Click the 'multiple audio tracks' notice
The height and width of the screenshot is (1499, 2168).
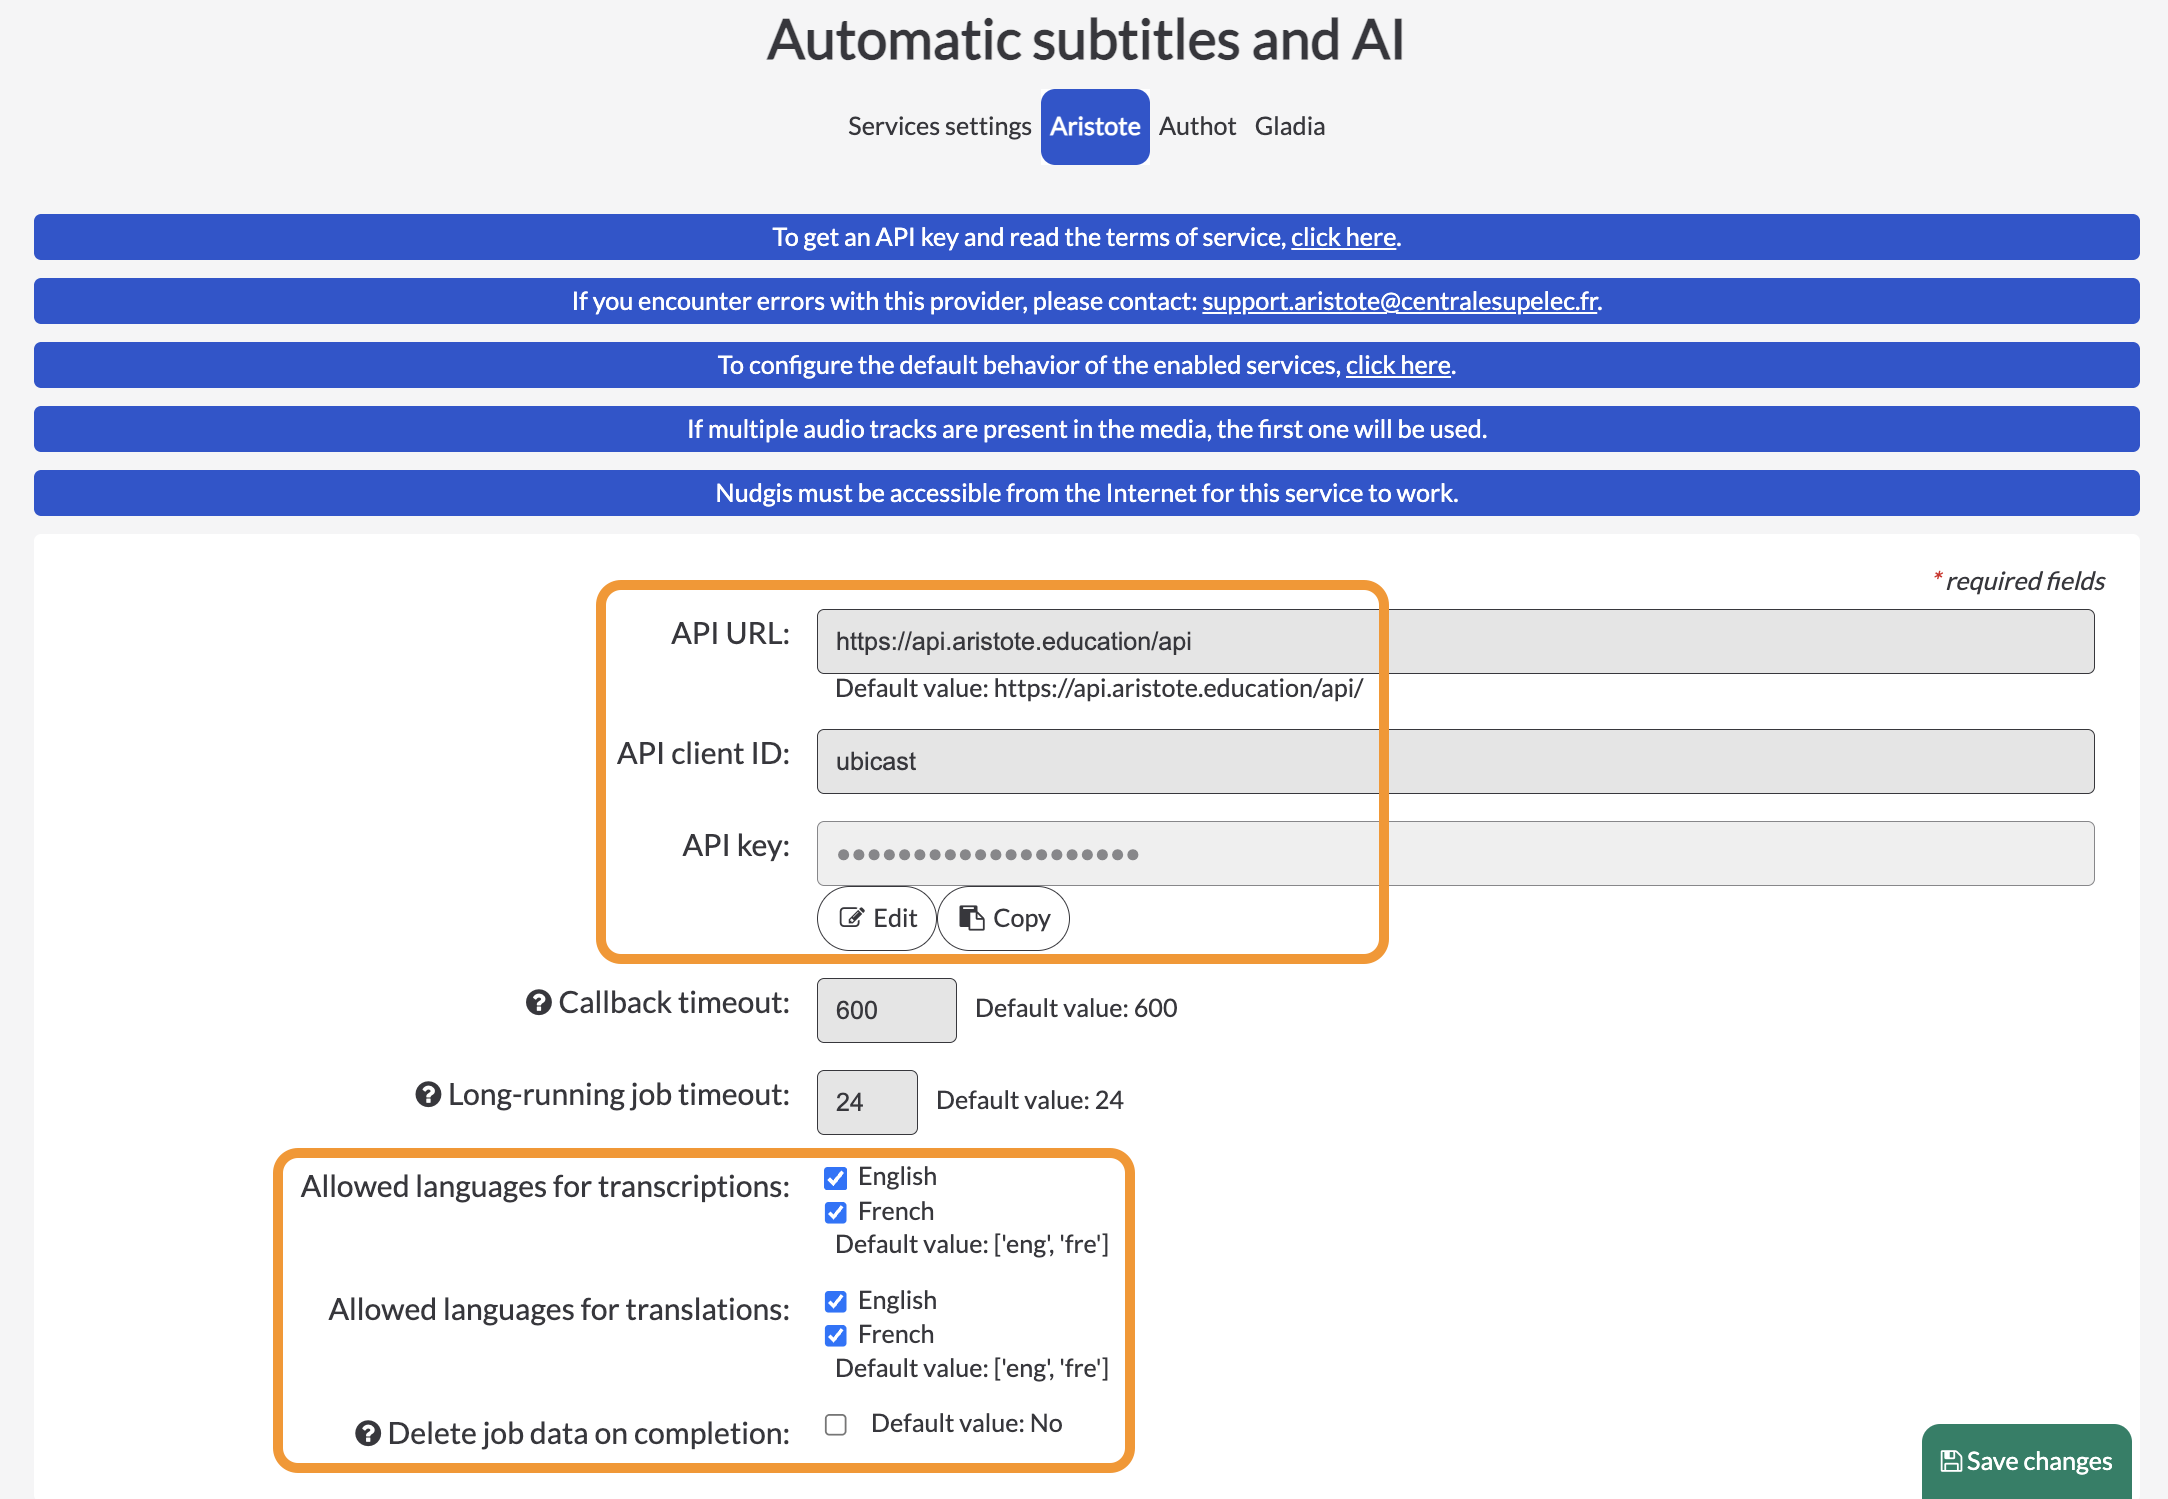point(1087,429)
